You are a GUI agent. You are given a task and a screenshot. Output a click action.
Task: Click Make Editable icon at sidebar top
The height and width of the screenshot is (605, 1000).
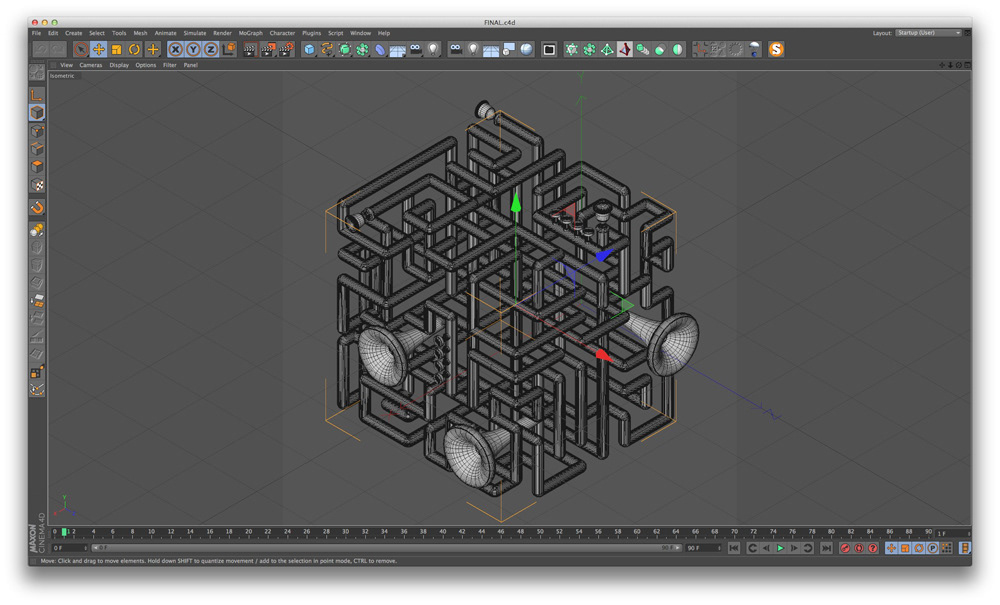tap(37, 73)
